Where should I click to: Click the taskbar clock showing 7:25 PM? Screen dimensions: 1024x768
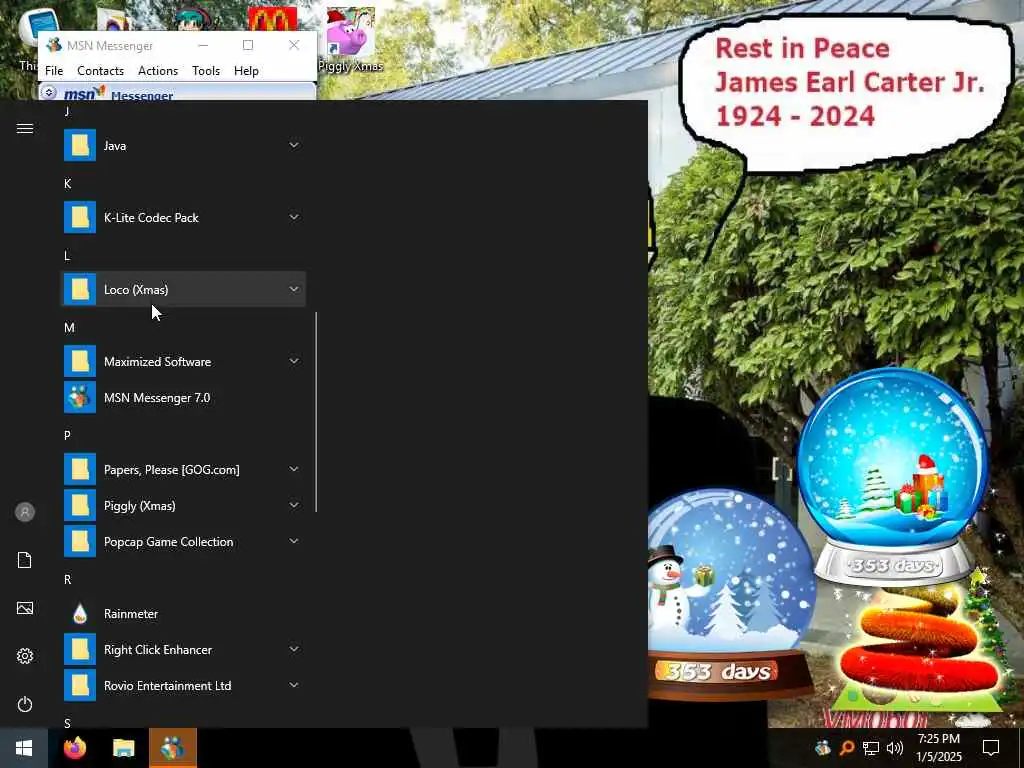point(939,748)
